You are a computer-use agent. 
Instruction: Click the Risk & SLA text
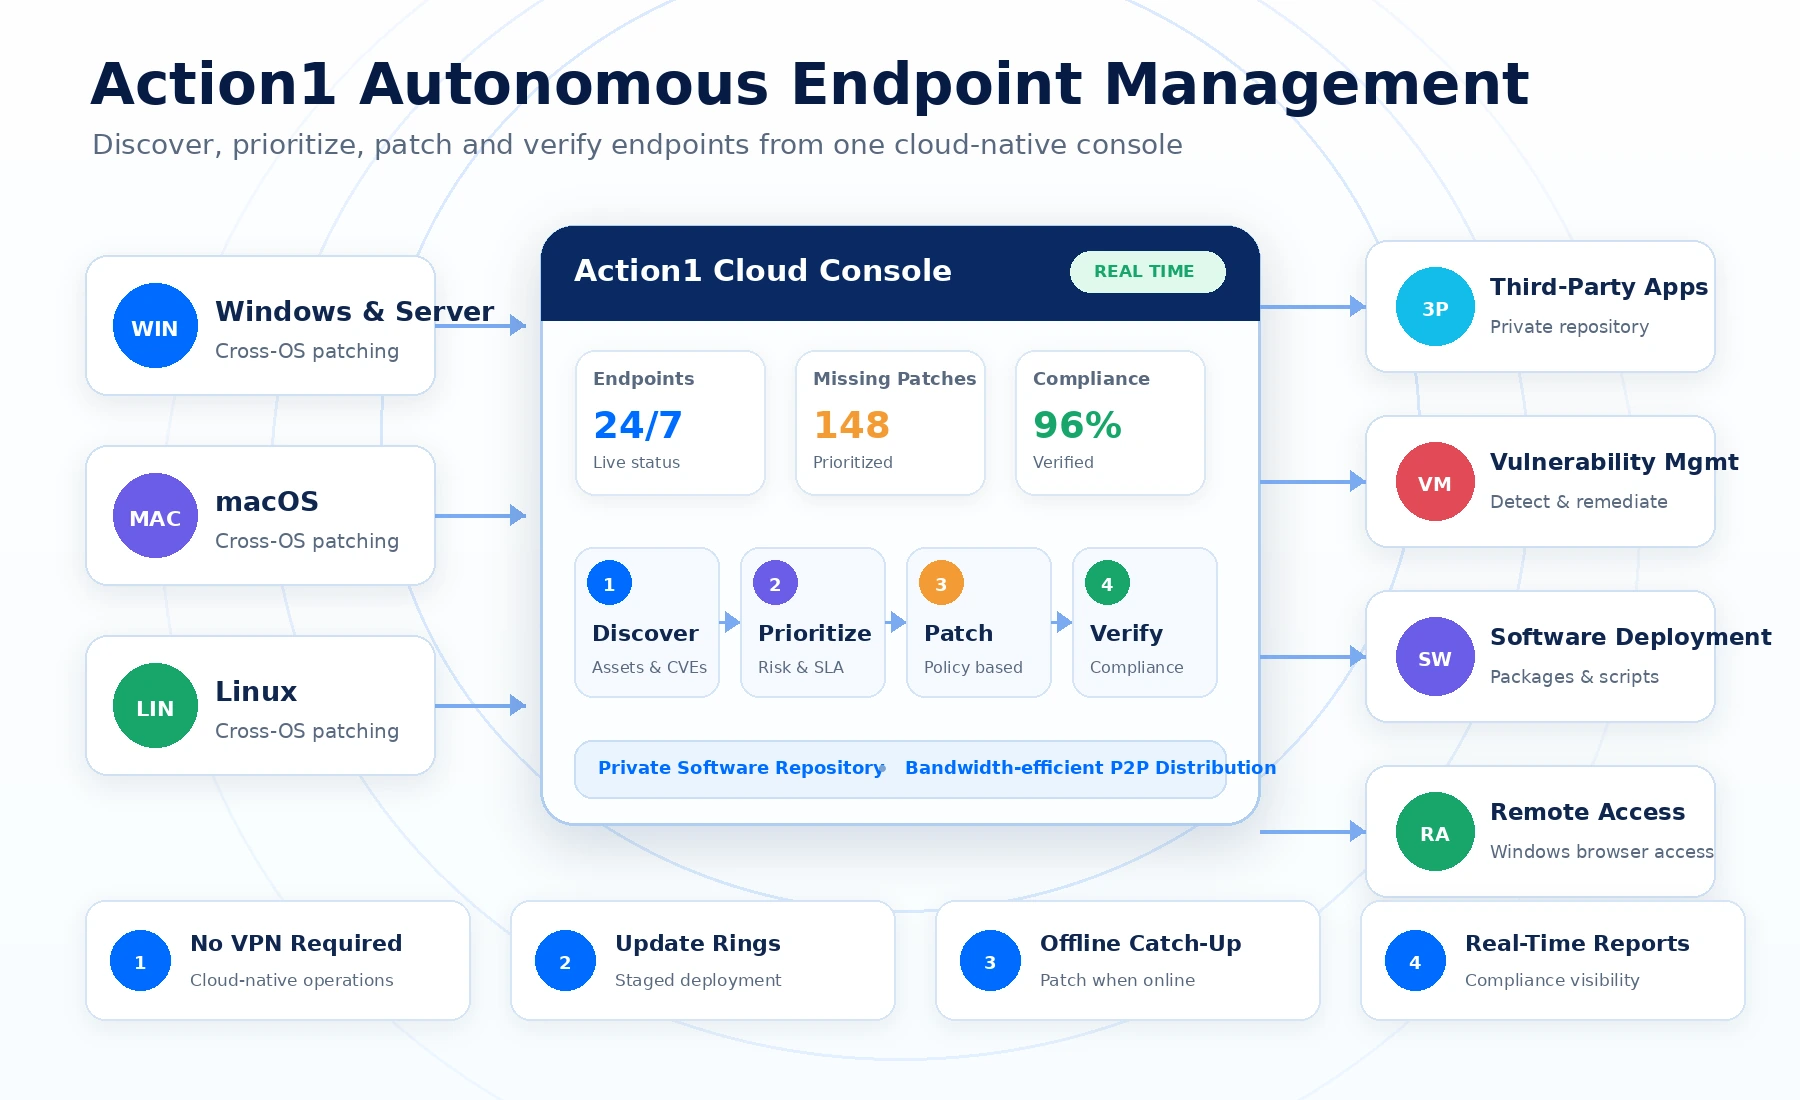(x=800, y=668)
